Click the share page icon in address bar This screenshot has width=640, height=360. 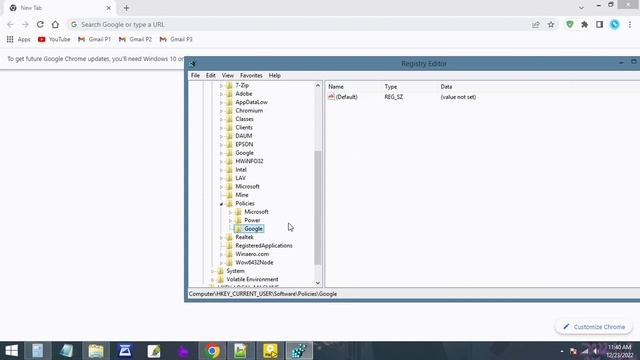tap(536, 24)
